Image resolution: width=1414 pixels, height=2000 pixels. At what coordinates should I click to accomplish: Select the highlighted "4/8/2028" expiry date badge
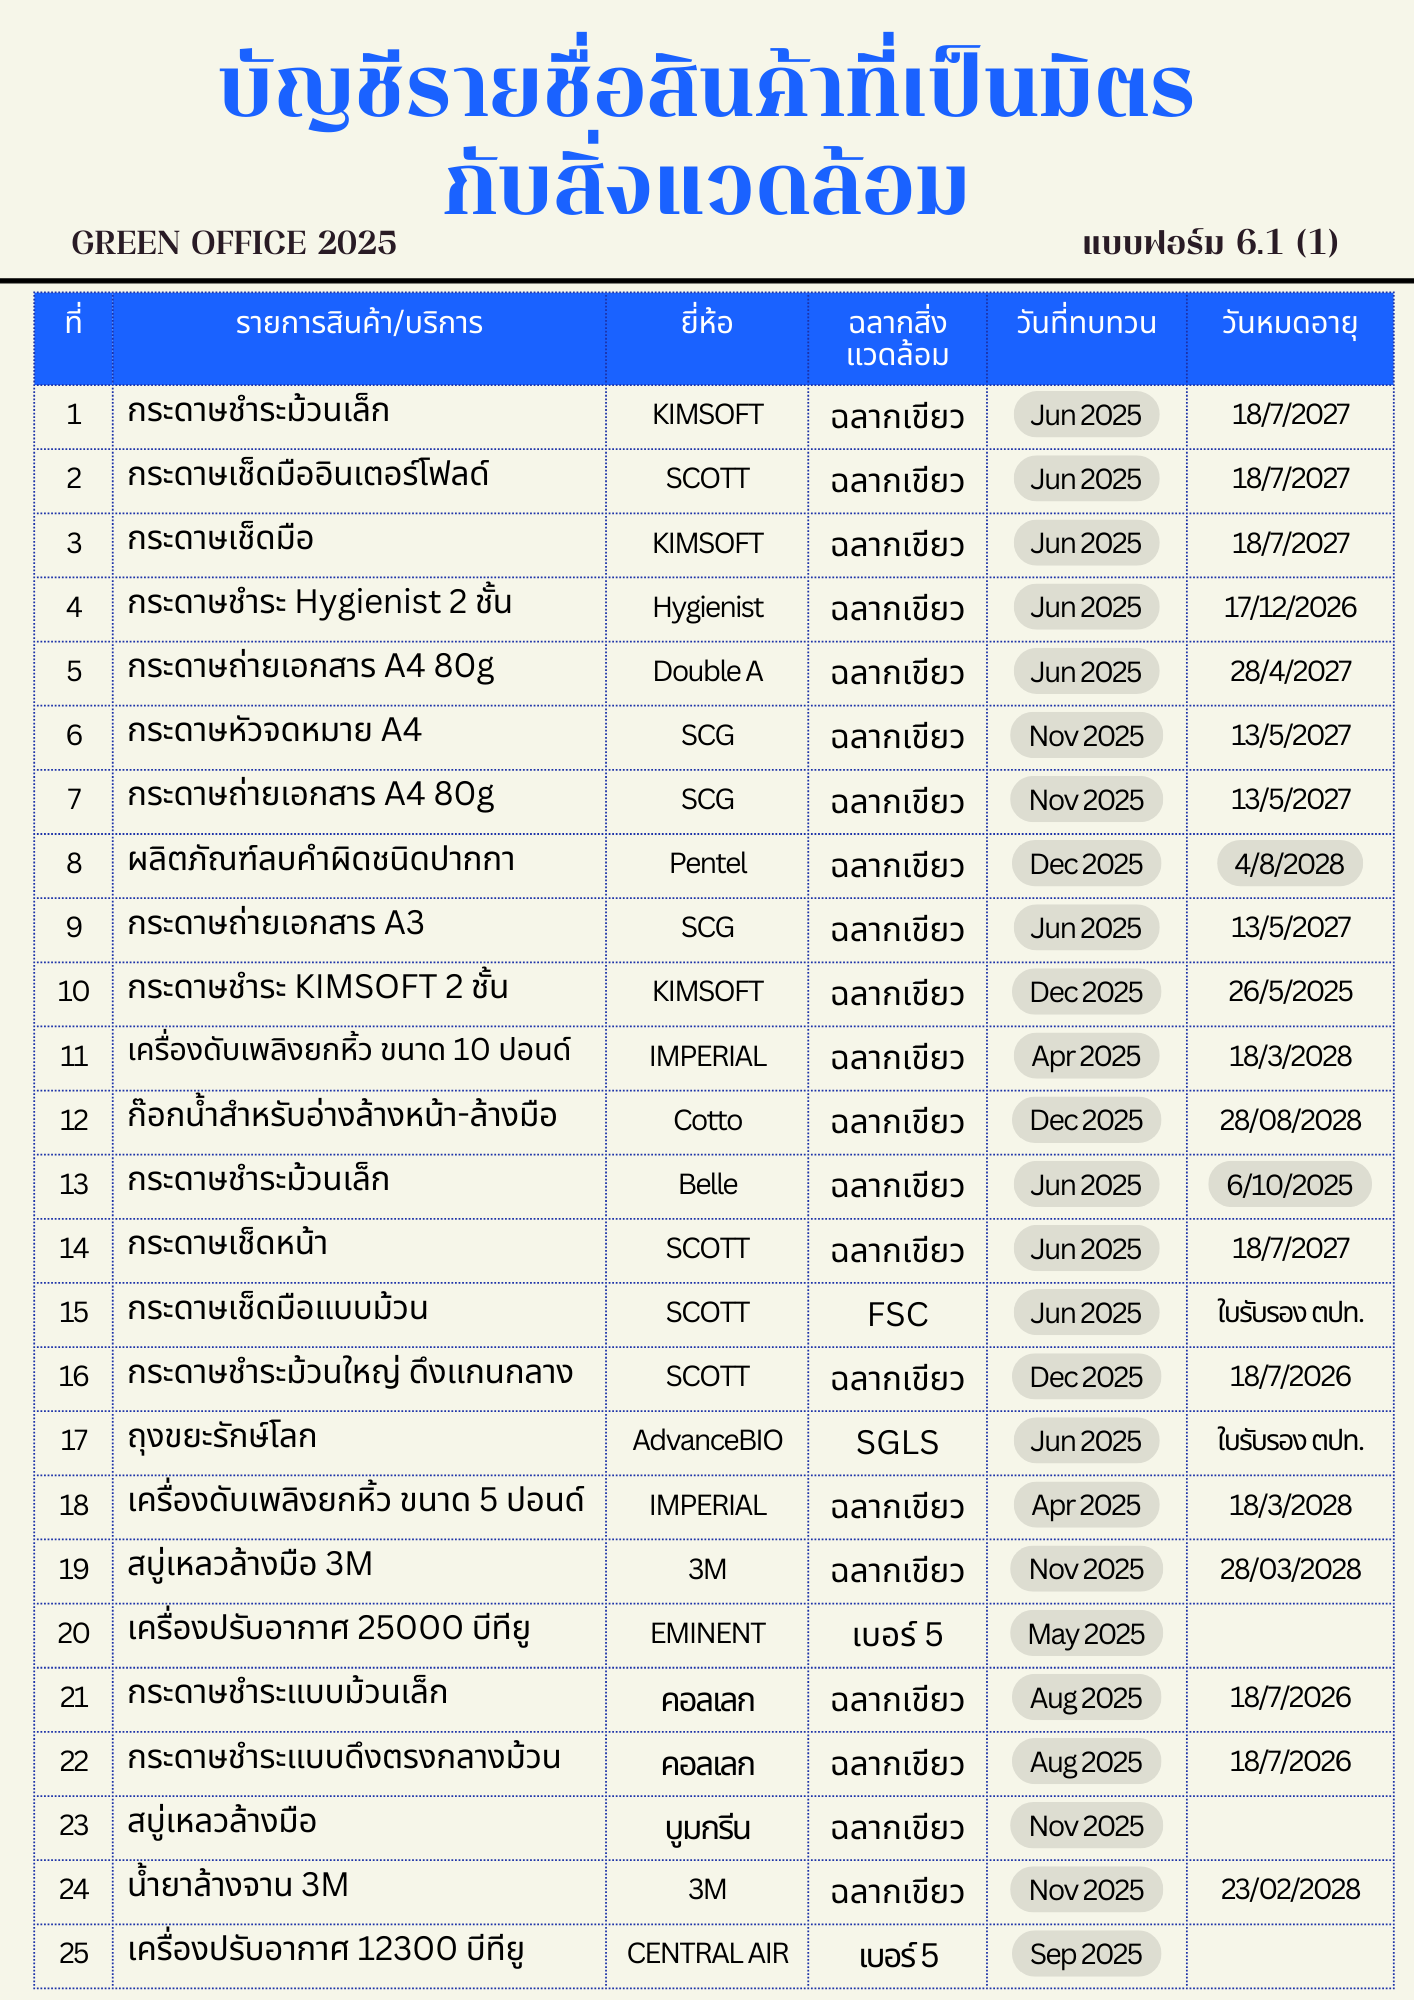click(x=1289, y=864)
